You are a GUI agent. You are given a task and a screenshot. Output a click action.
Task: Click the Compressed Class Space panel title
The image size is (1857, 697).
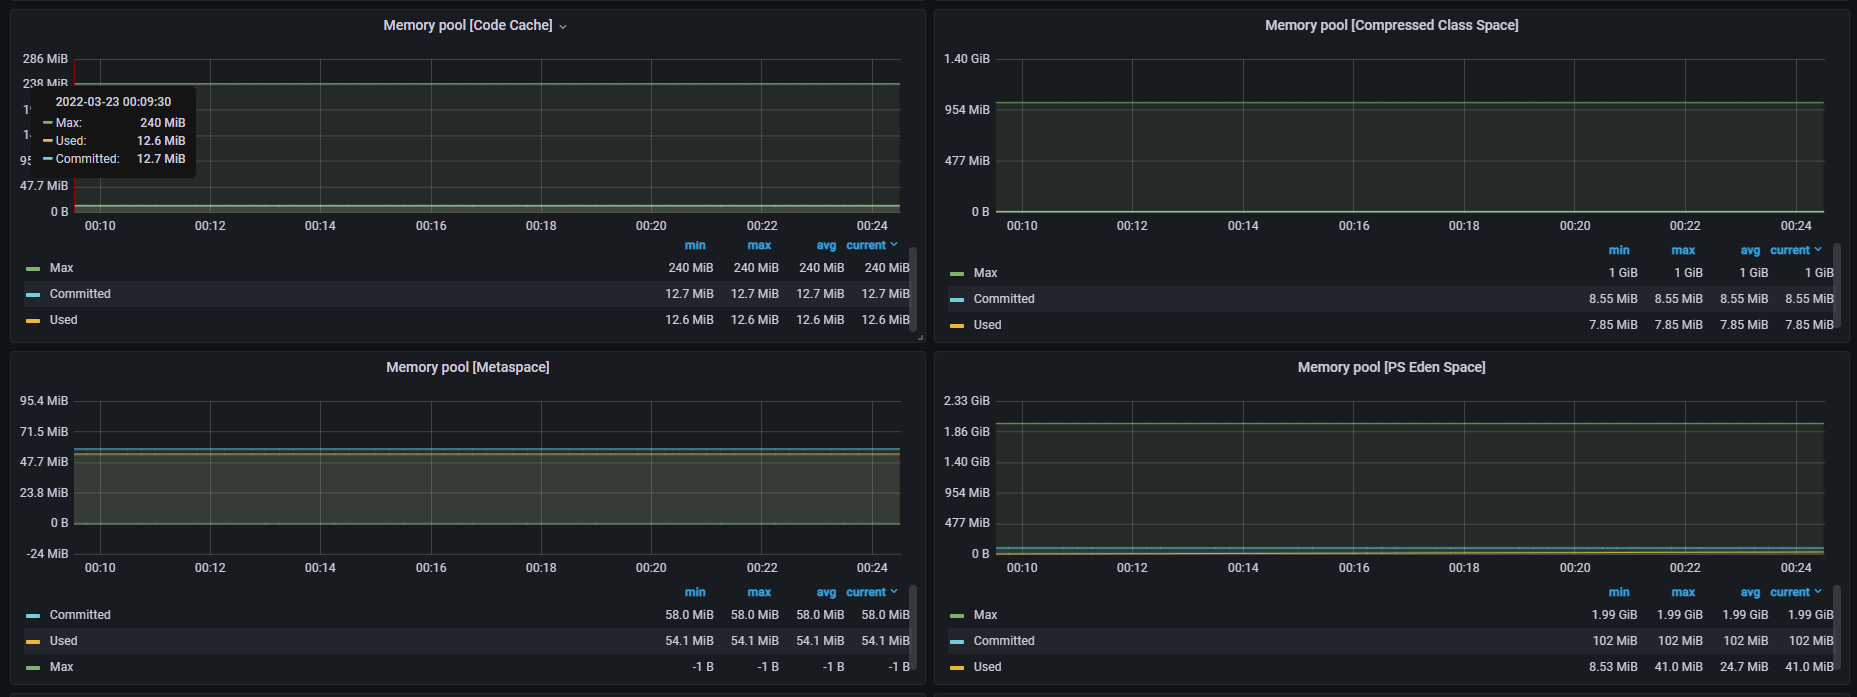click(1391, 25)
